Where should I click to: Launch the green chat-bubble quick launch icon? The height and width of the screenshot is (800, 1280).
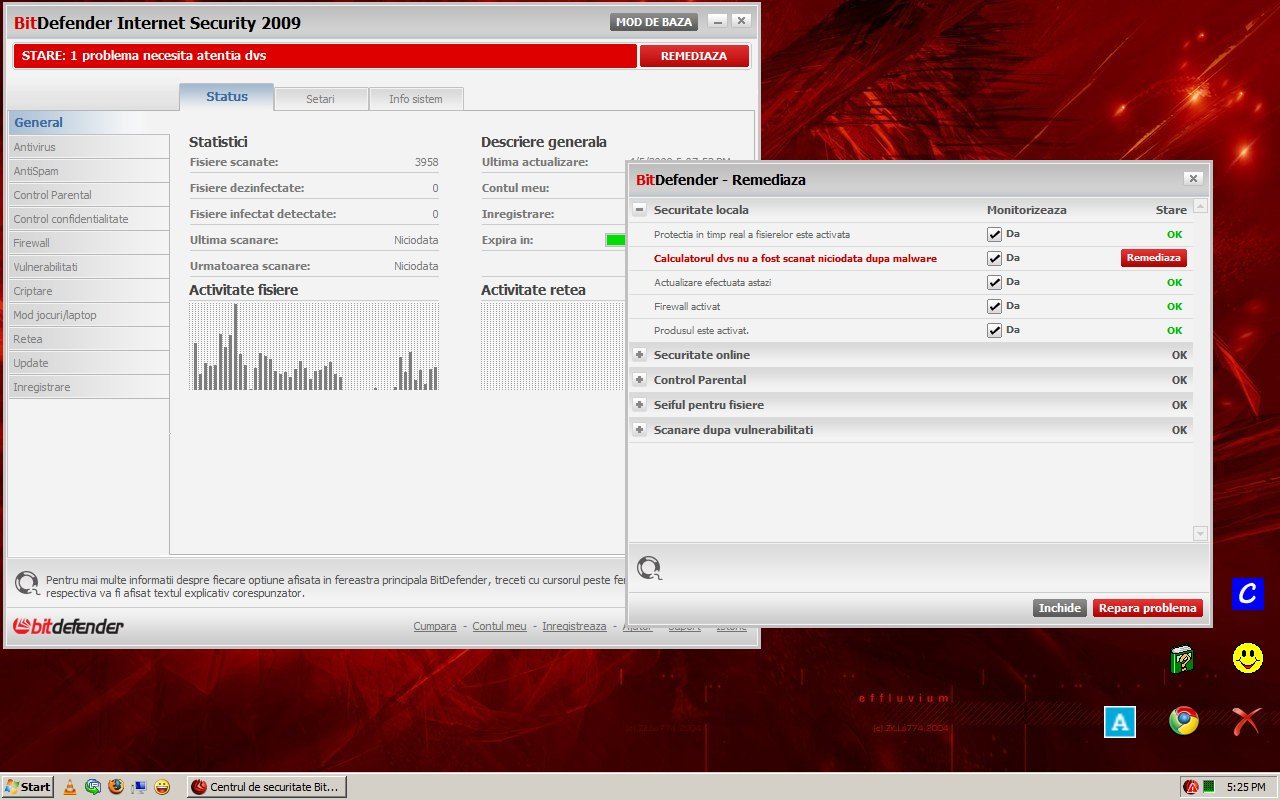pyautogui.click(x=93, y=787)
